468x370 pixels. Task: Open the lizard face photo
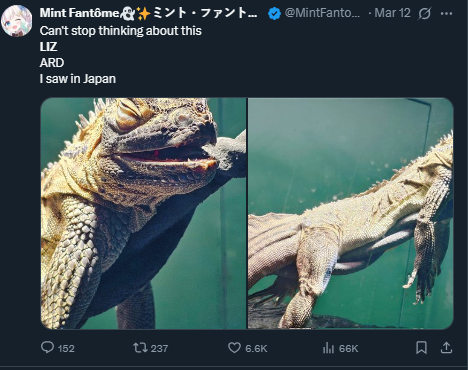click(143, 213)
